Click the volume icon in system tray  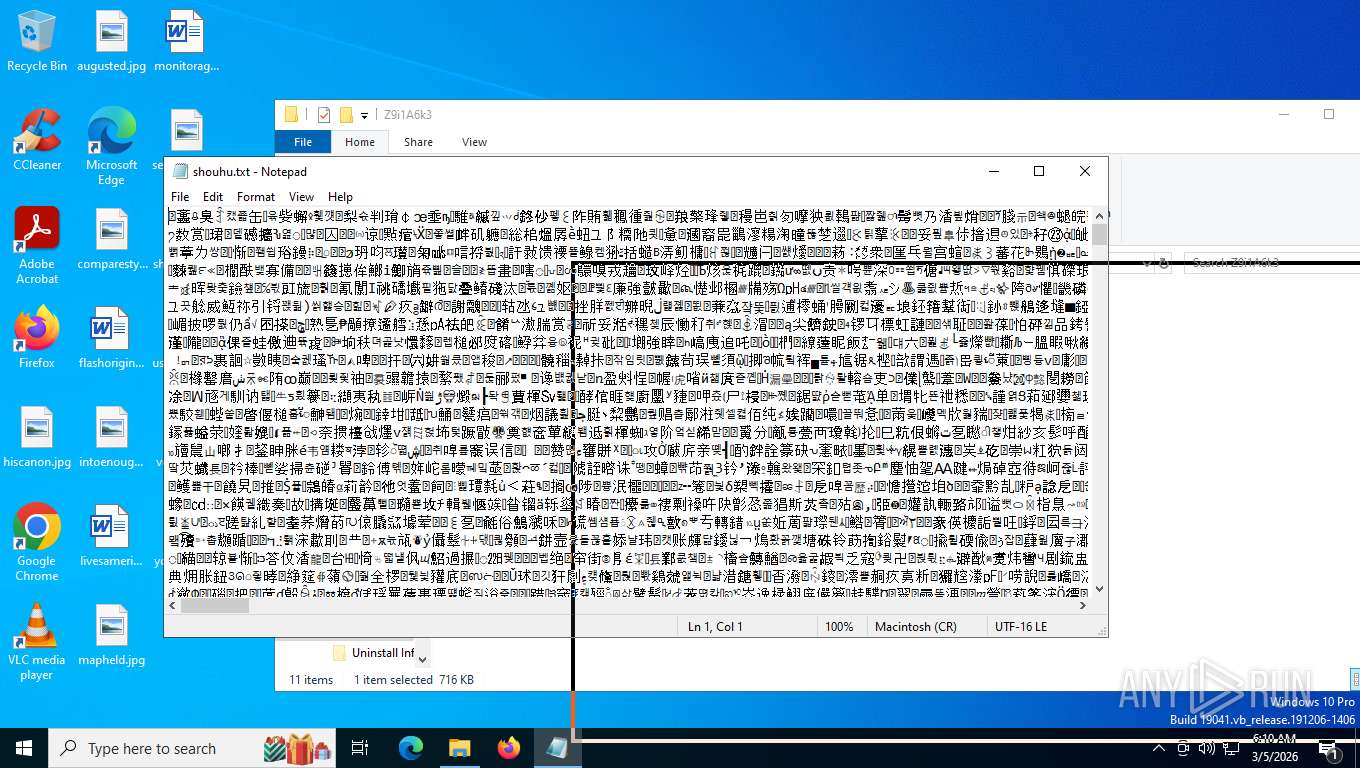point(1206,748)
